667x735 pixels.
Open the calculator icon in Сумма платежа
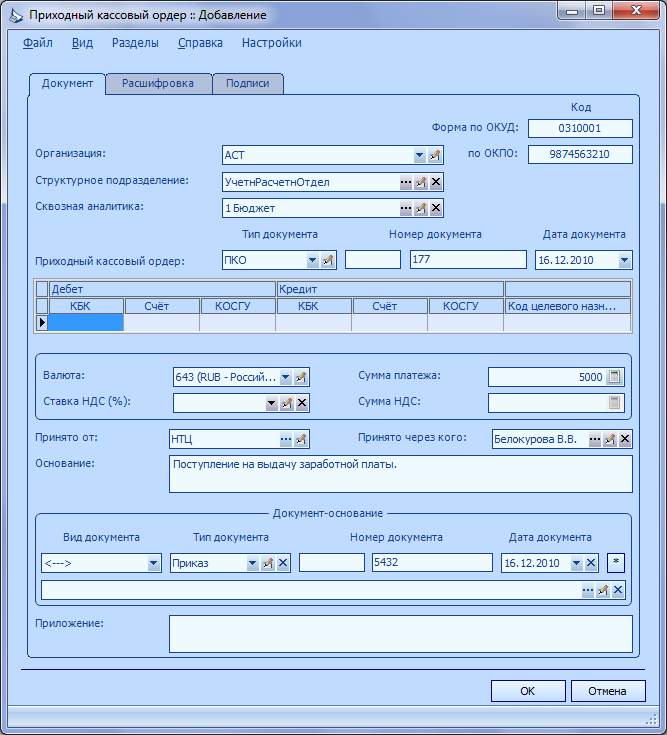point(615,377)
